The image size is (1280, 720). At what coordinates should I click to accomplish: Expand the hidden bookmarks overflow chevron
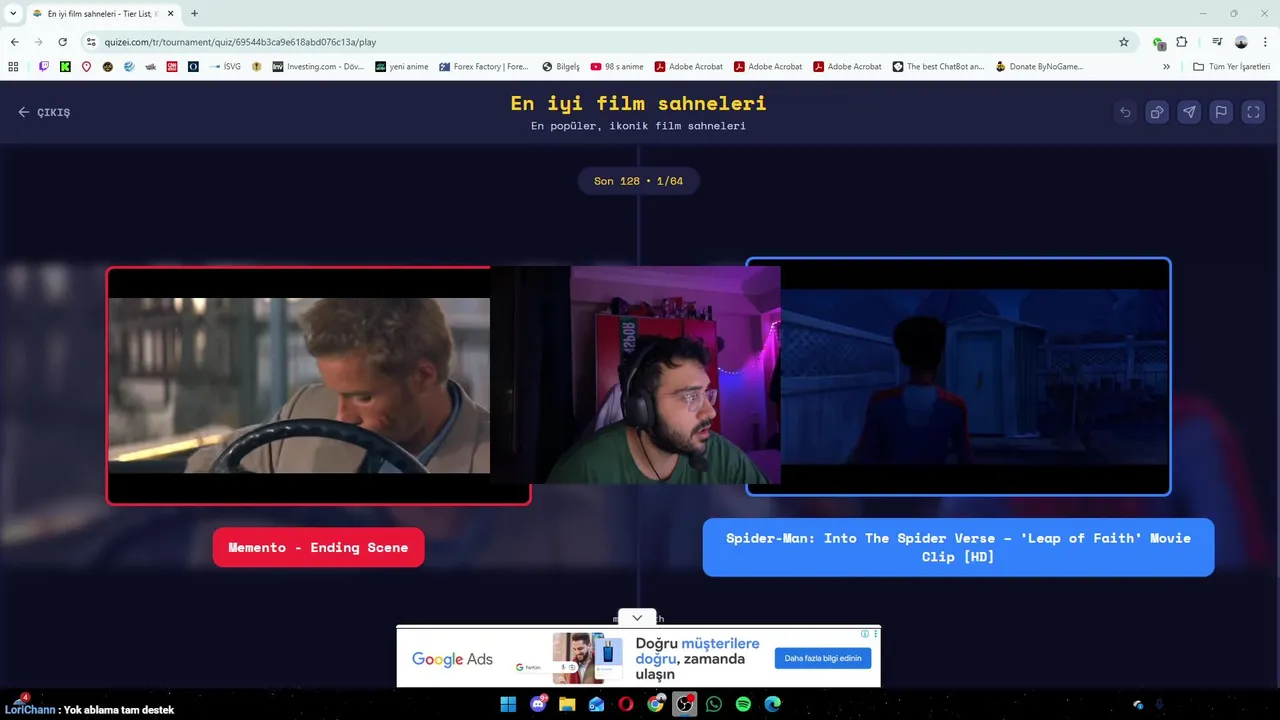1166,67
